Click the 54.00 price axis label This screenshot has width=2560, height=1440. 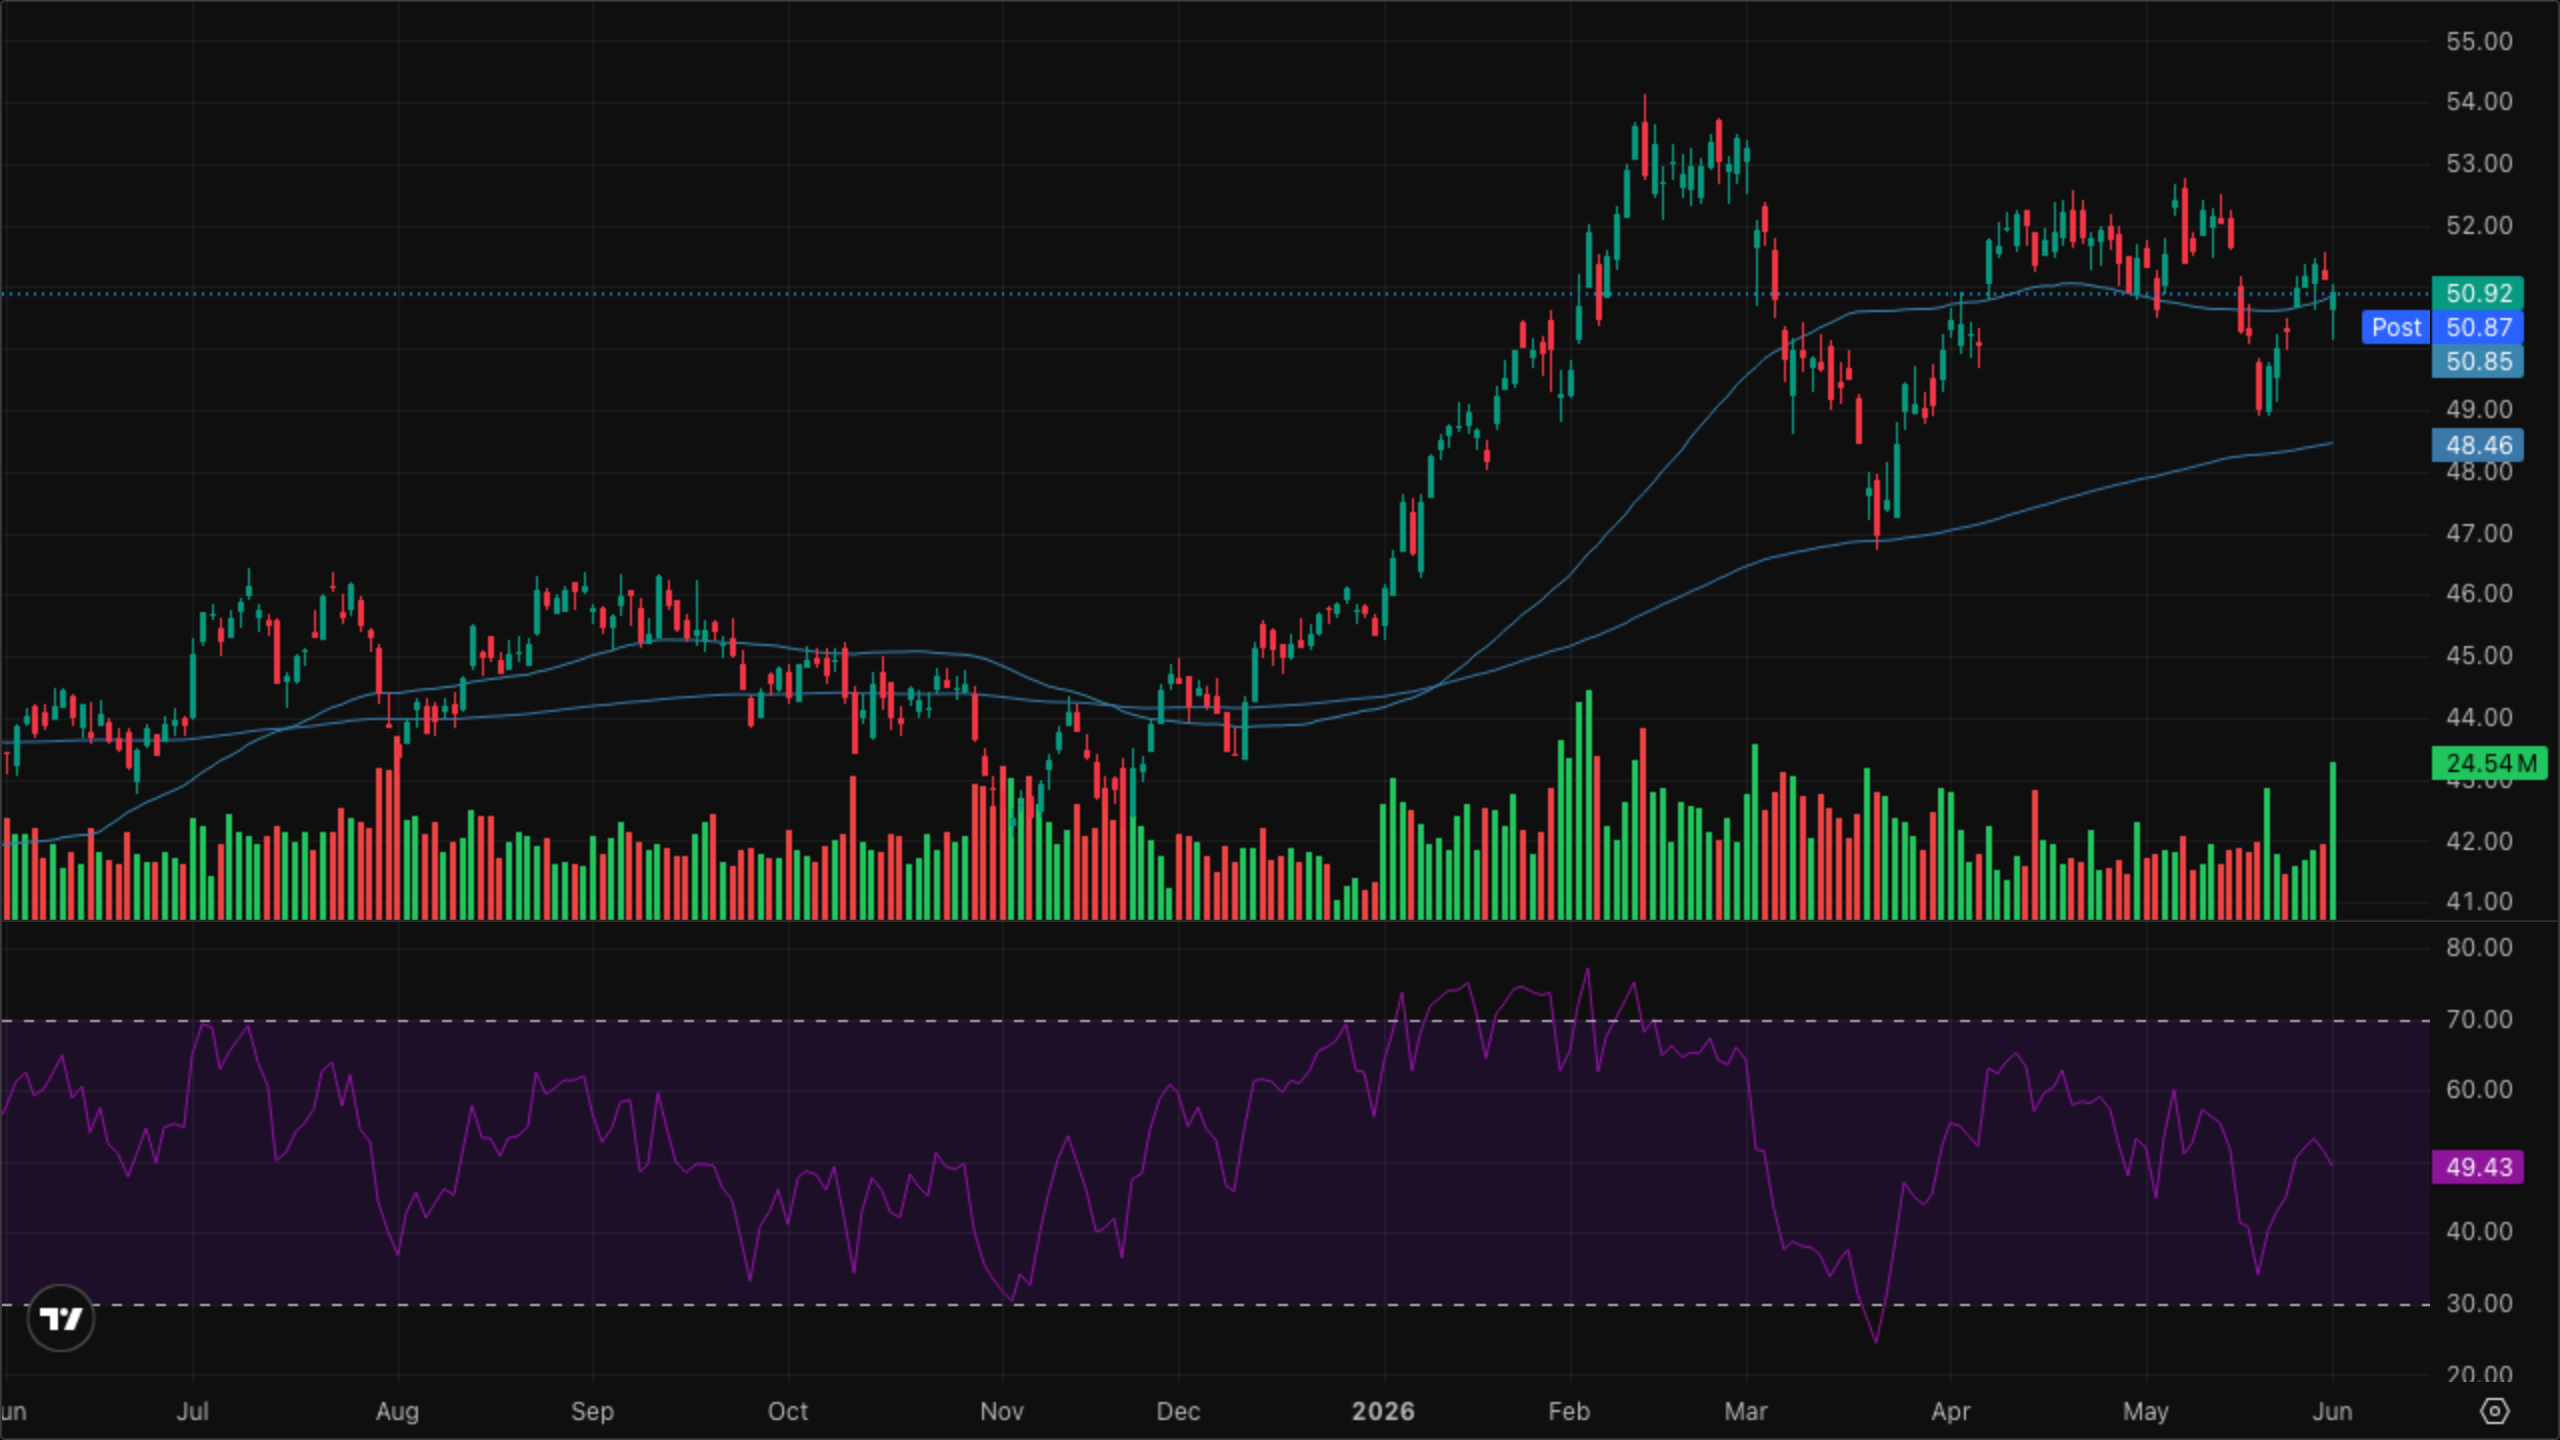coord(2479,101)
